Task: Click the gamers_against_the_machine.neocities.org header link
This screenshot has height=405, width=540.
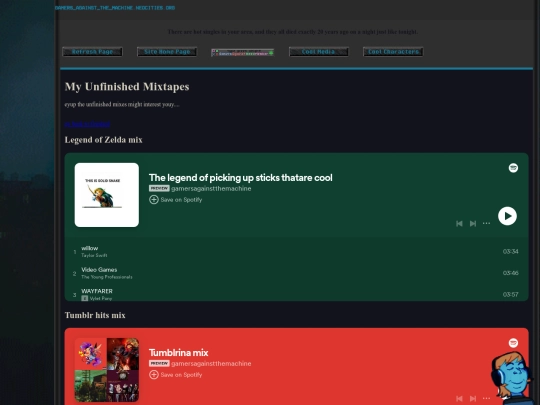Action: point(115,8)
